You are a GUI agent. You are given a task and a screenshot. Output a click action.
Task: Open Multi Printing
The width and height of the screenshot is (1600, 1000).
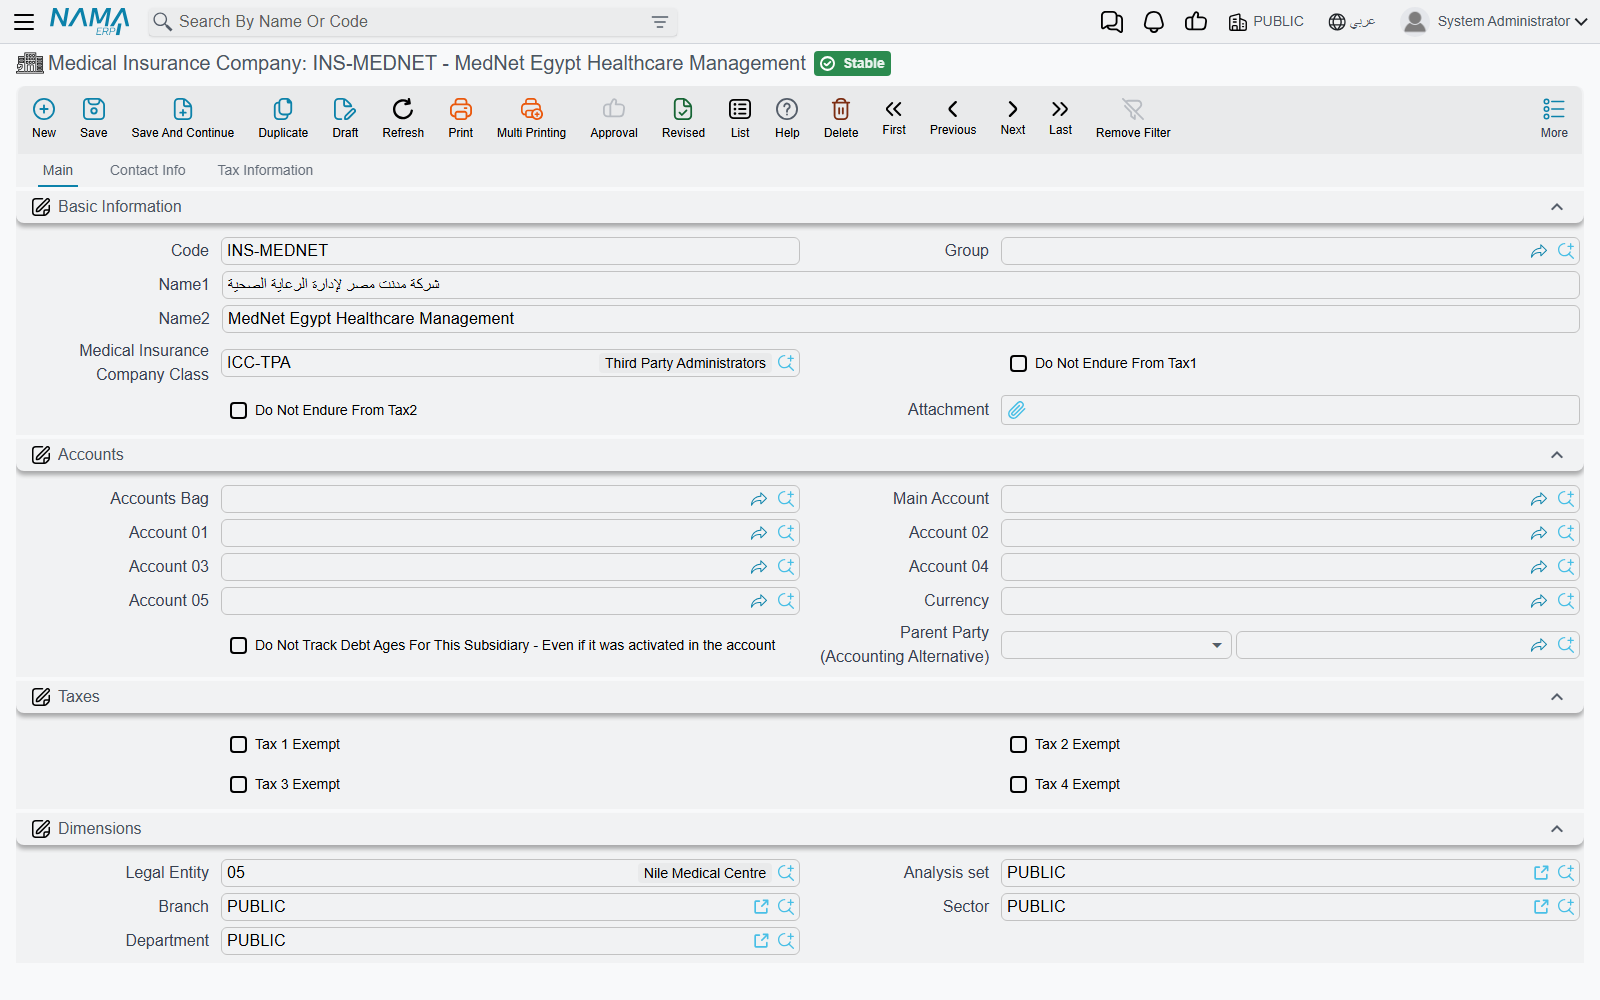click(531, 109)
